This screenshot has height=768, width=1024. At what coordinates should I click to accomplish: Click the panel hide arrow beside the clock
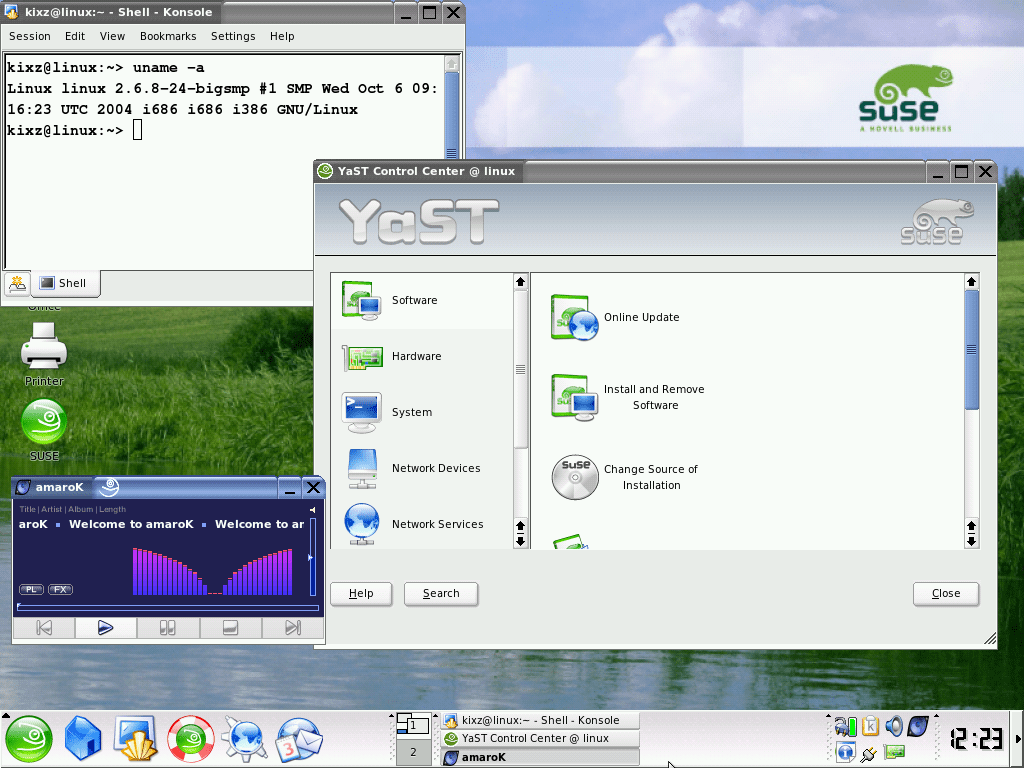[1018, 738]
